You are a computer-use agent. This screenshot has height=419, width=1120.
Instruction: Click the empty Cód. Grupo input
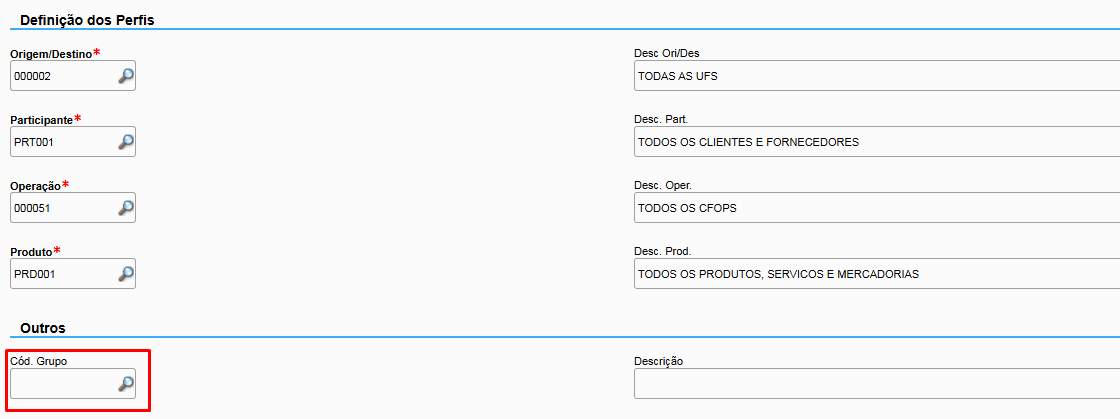tap(62, 383)
